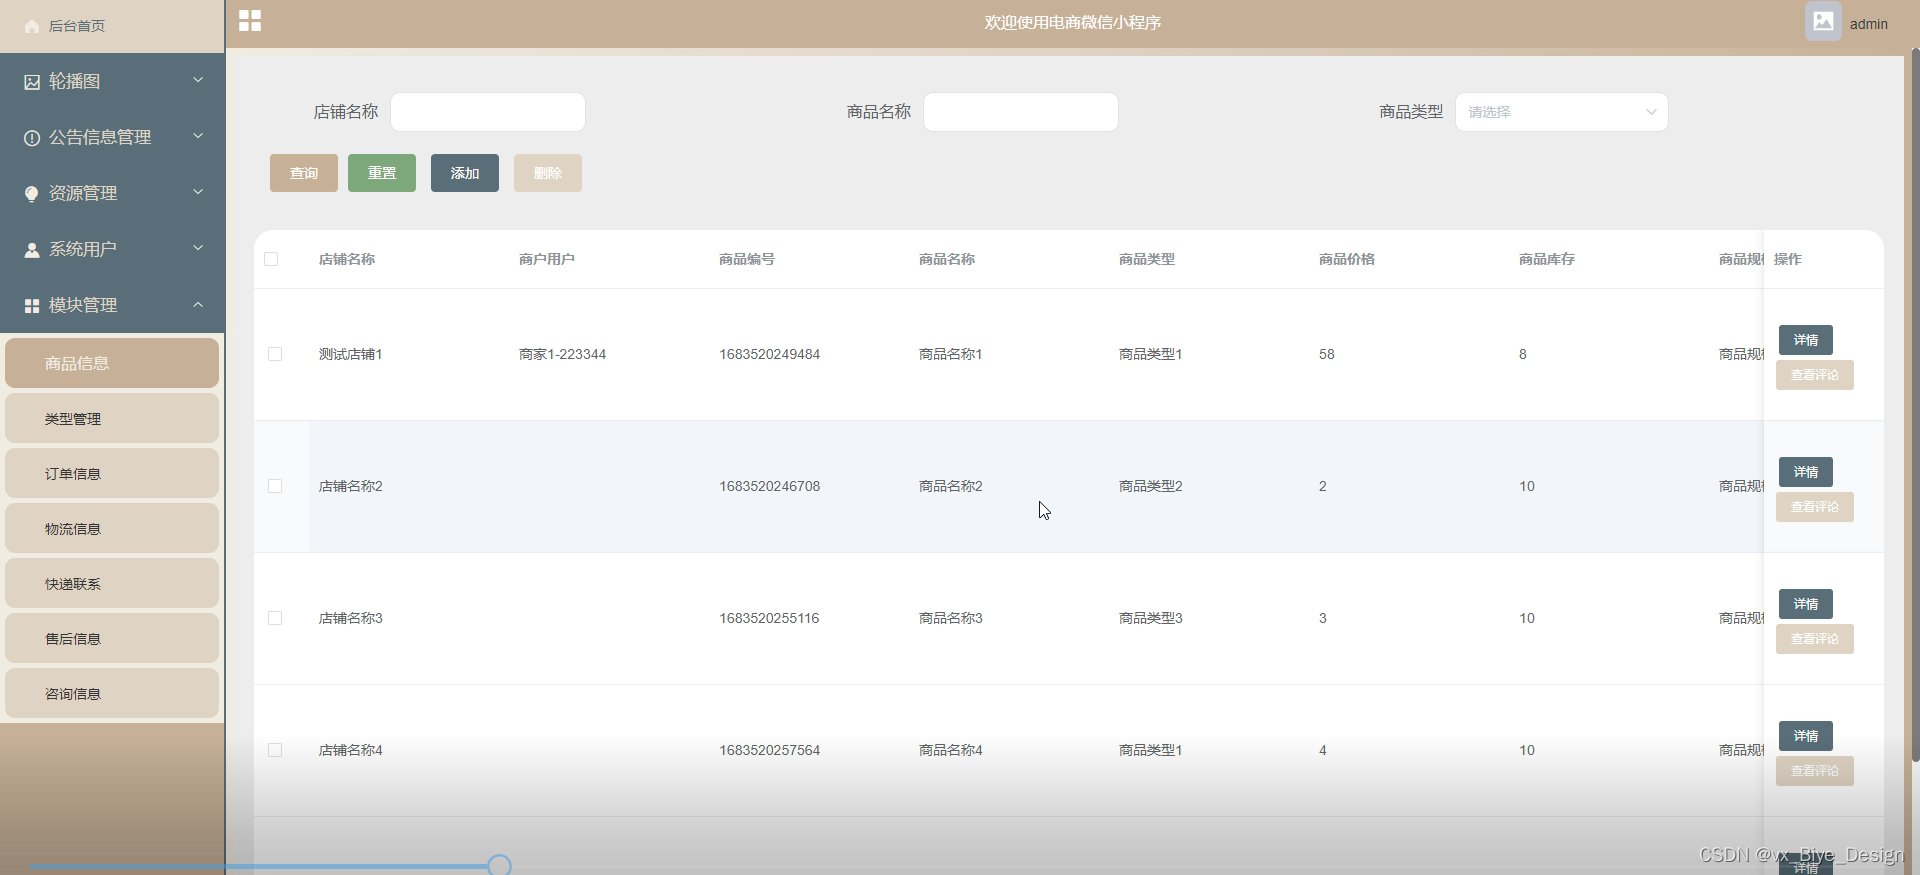Click the 商品库存 column header

coord(1547,259)
